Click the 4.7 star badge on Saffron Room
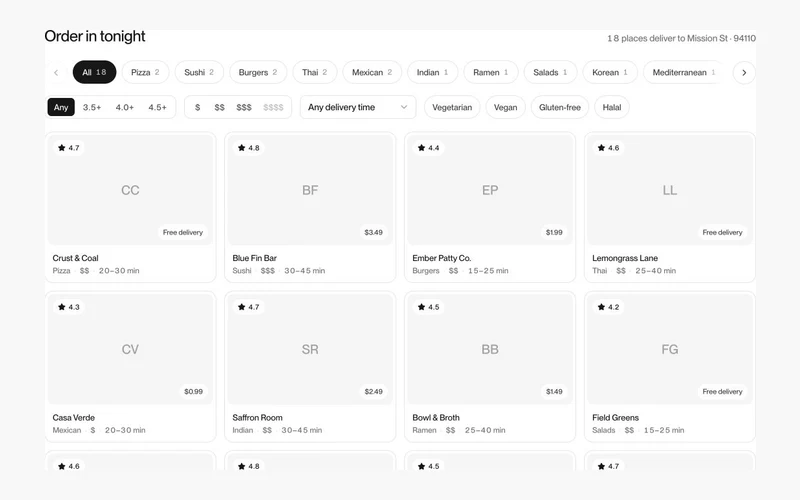800x500 pixels. pos(249,307)
